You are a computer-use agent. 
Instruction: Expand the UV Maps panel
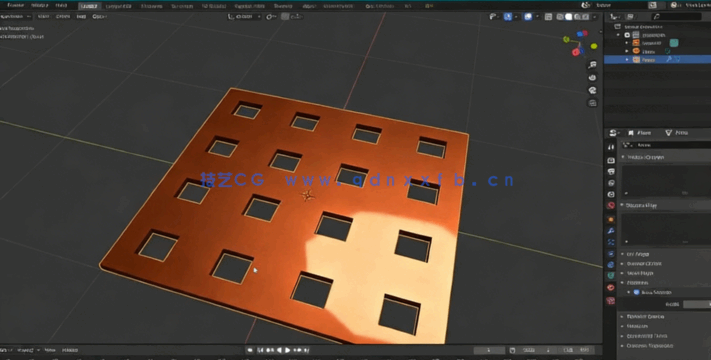click(x=637, y=254)
